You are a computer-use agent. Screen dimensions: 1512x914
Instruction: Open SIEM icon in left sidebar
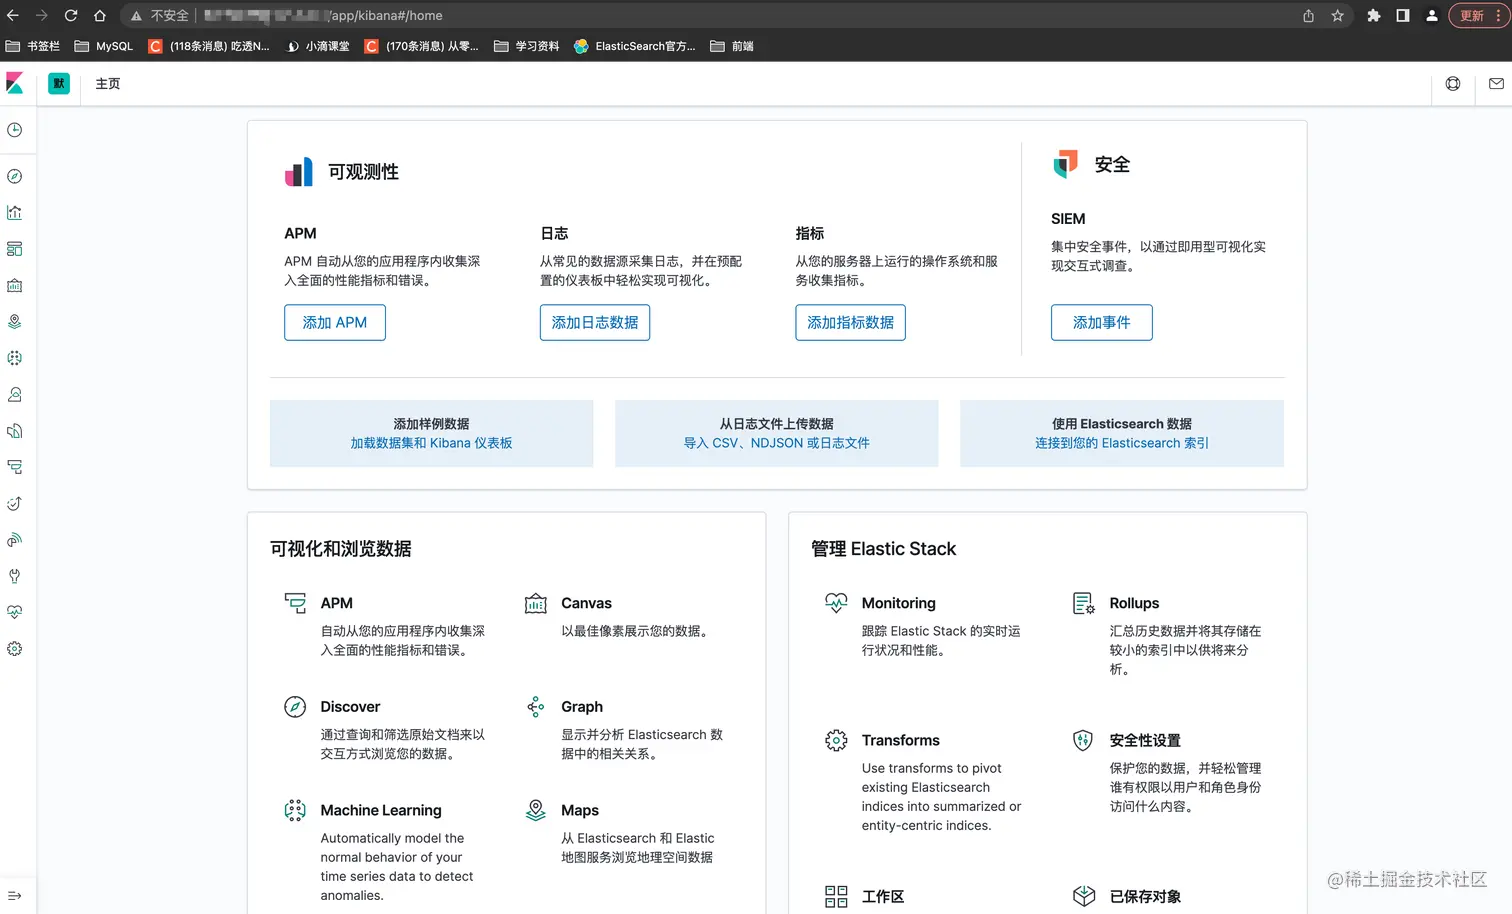[15, 540]
